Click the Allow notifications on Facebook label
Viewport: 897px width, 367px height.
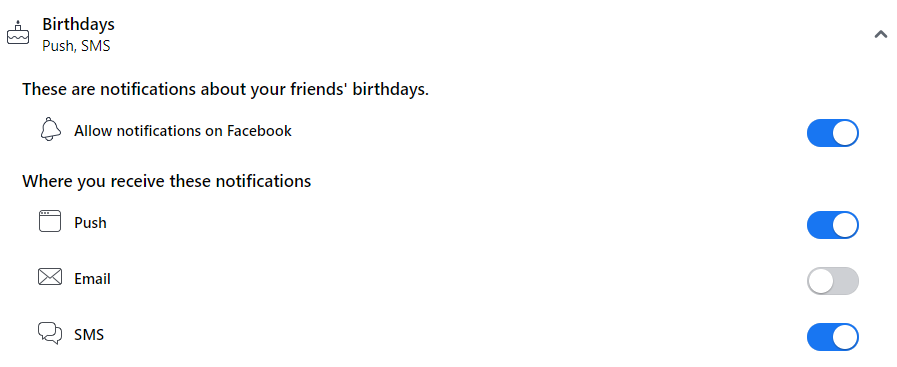pos(183,131)
